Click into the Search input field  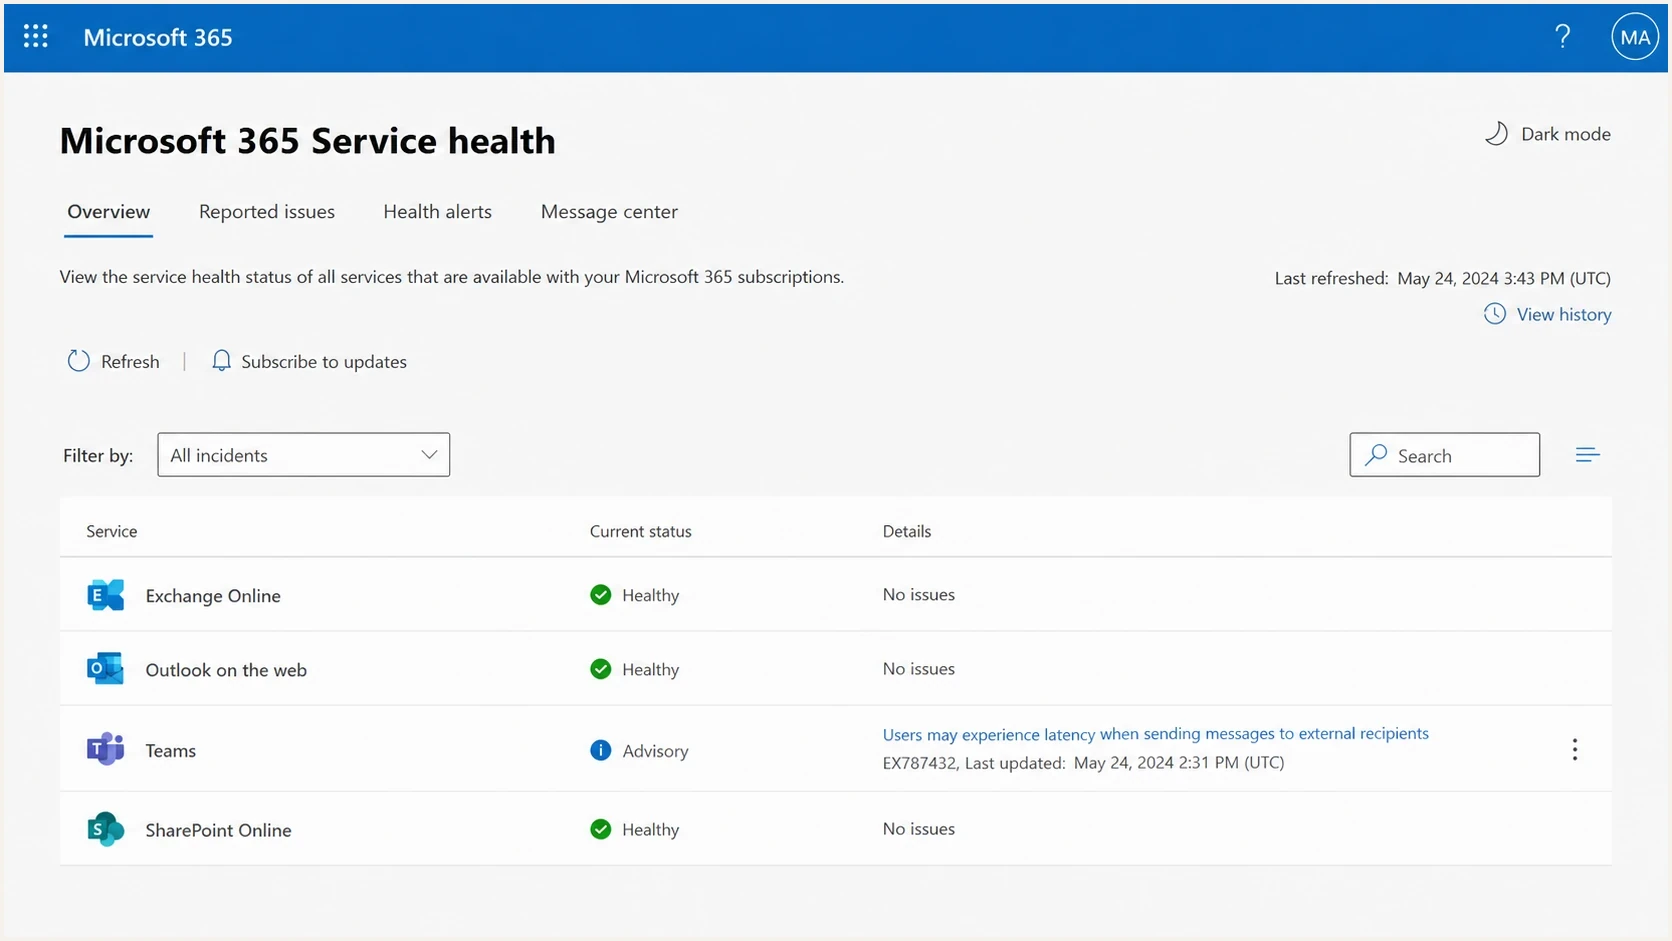click(x=1444, y=455)
